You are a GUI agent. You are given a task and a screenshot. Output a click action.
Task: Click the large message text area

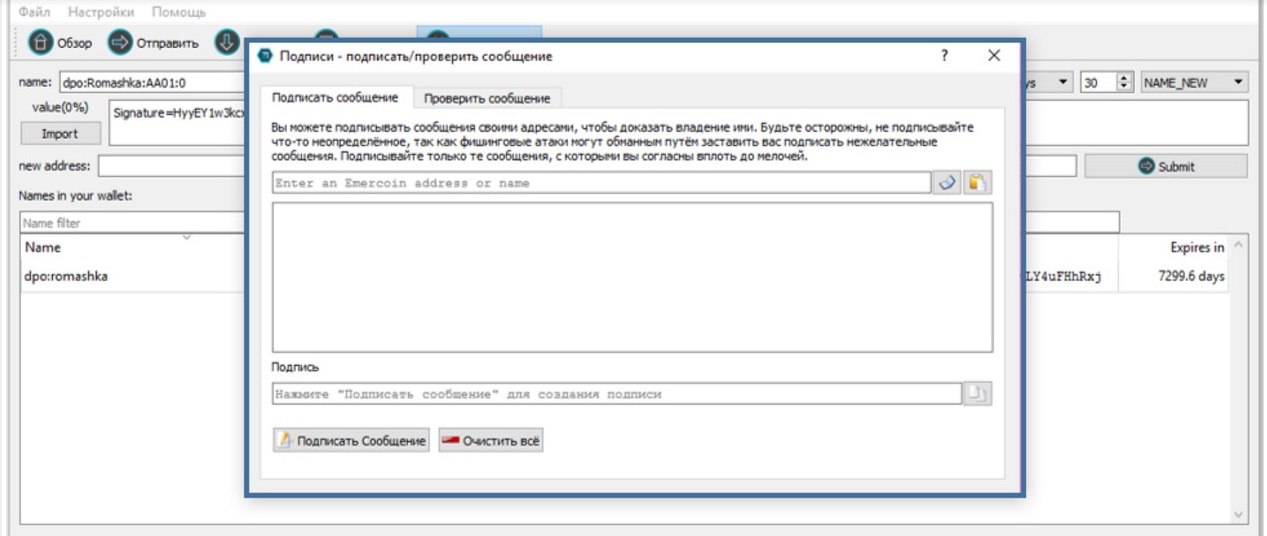[x=632, y=277]
